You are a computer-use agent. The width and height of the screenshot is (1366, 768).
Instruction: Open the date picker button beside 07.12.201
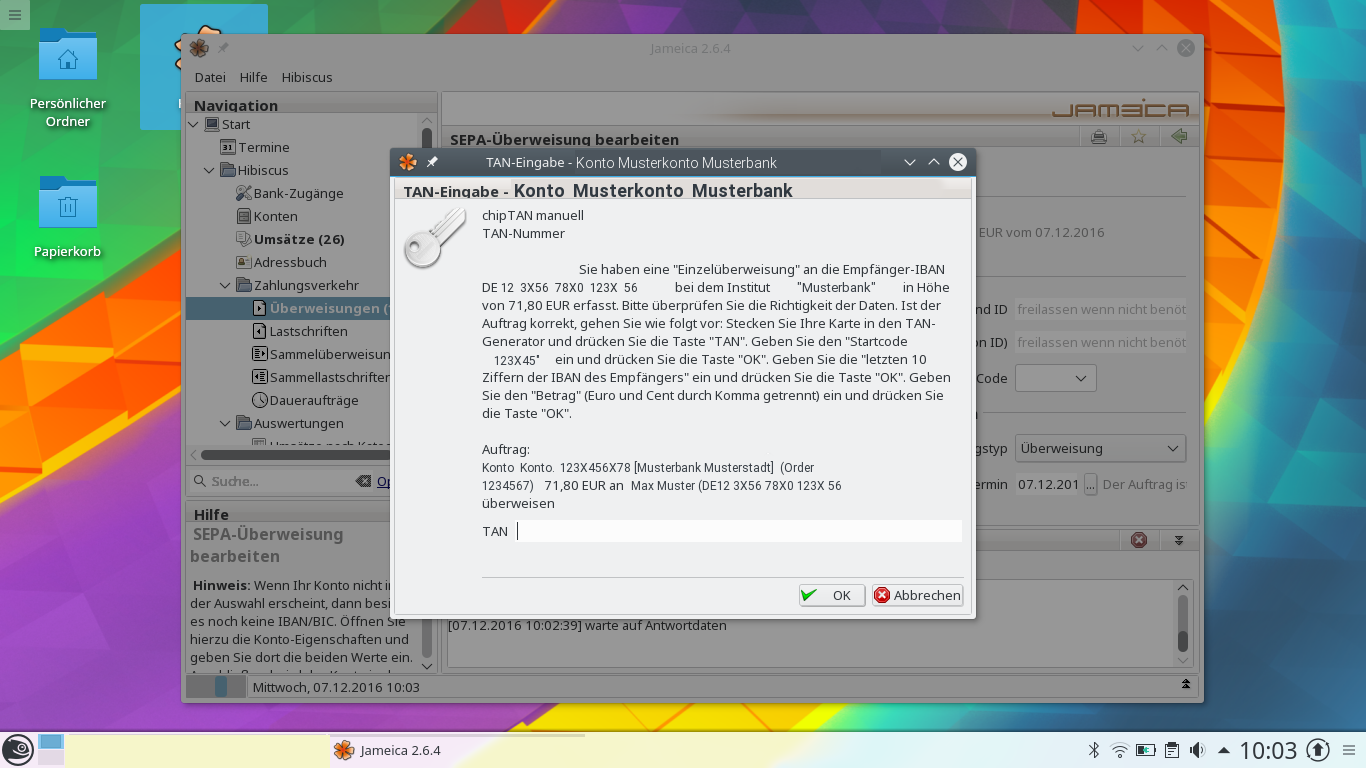click(1090, 484)
